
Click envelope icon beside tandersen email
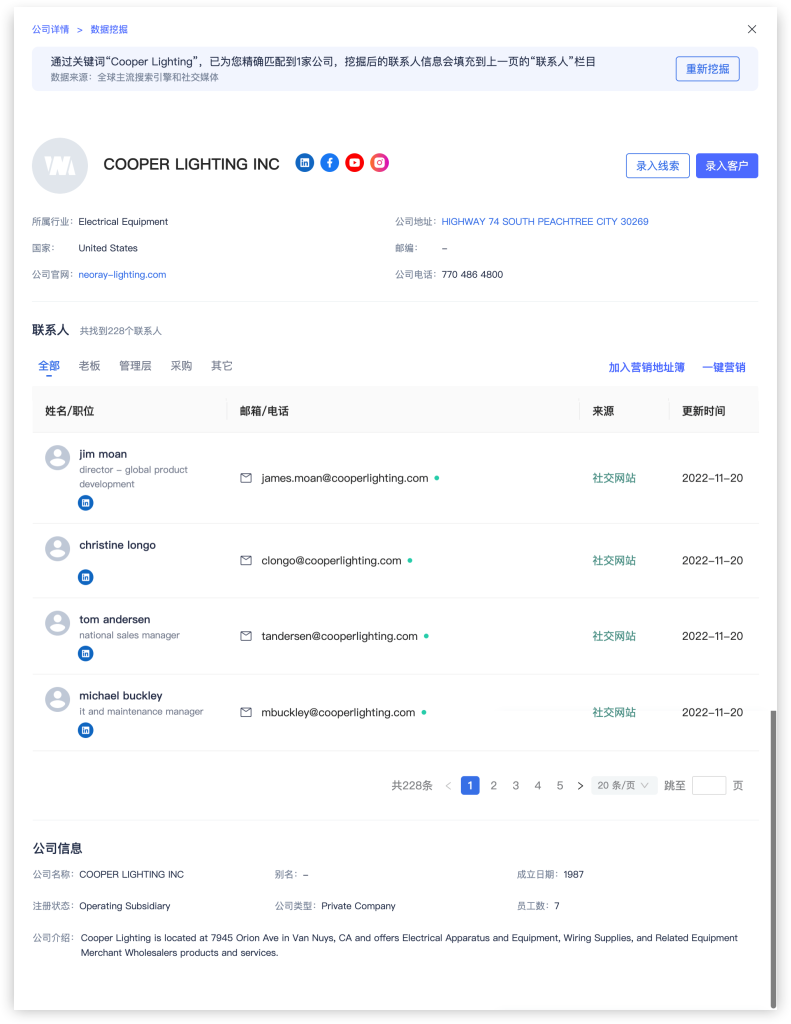pyautogui.click(x=246, y=636)
